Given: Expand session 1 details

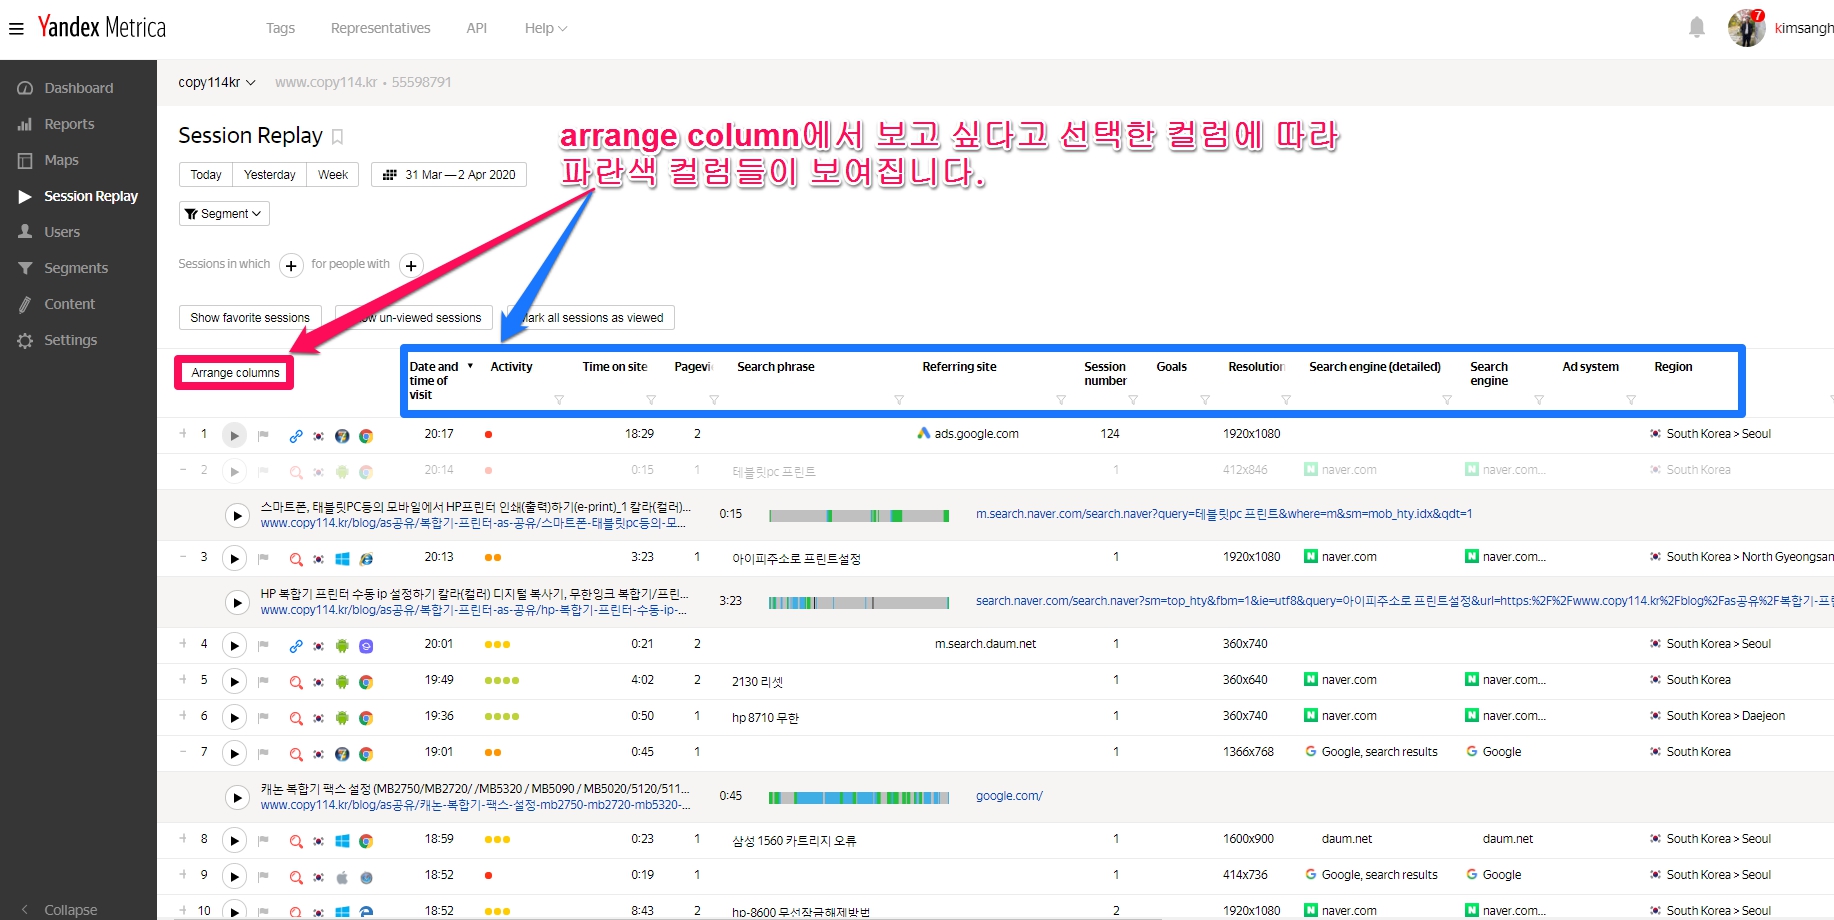Looking at the screenshot, I should click(x=183, y=434).
